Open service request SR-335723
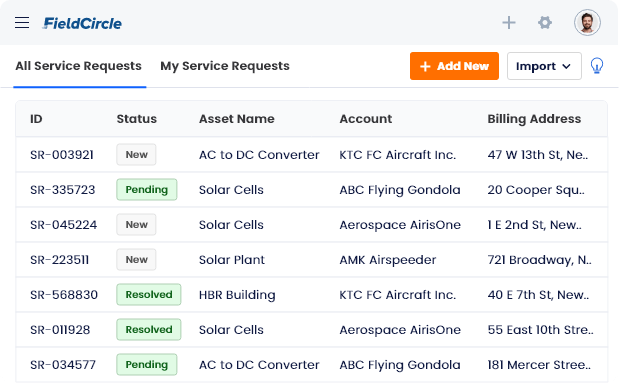Image resolution: width=619 pixels, height=383 pixels. (x=62, y=190)
